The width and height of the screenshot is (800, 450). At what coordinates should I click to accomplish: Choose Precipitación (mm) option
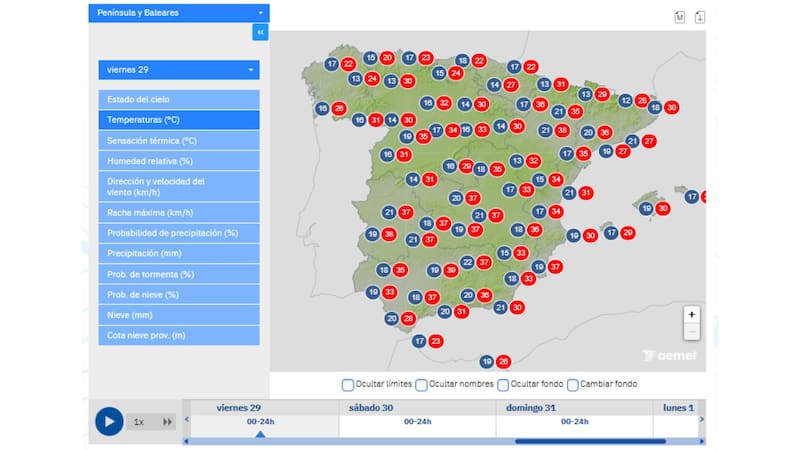click(179, 253)
